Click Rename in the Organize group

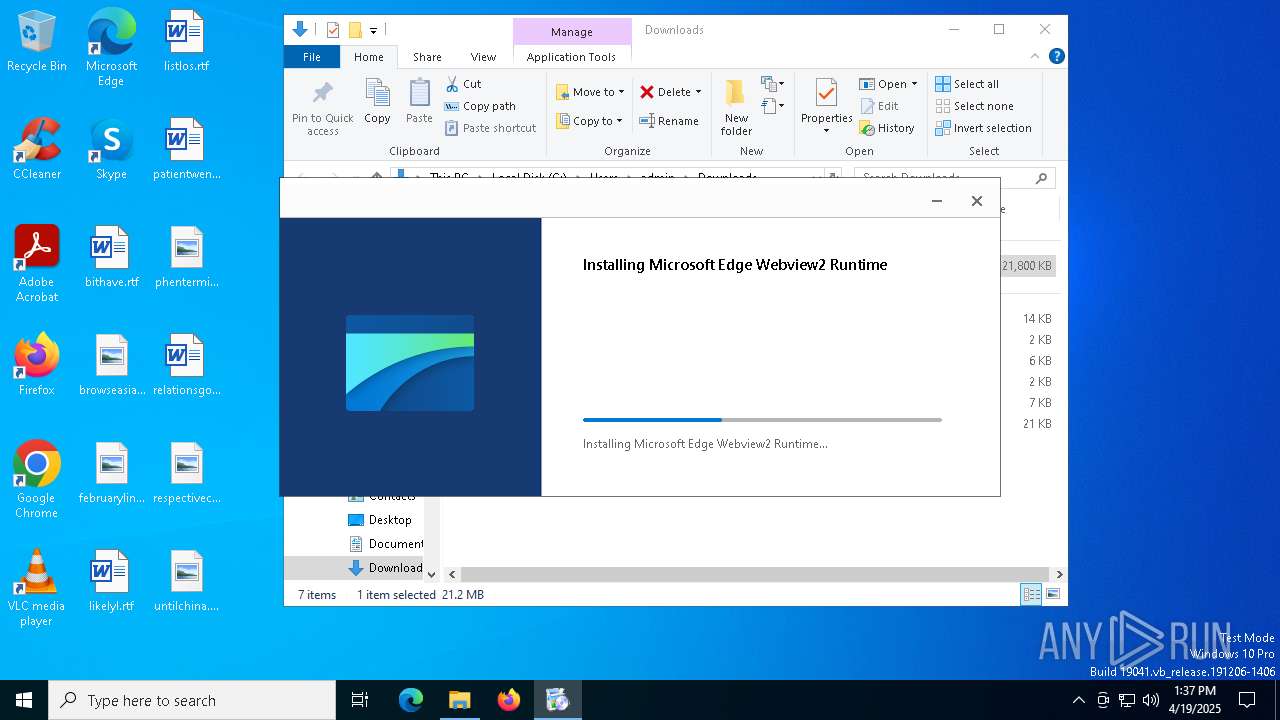(x=669, y=121)
